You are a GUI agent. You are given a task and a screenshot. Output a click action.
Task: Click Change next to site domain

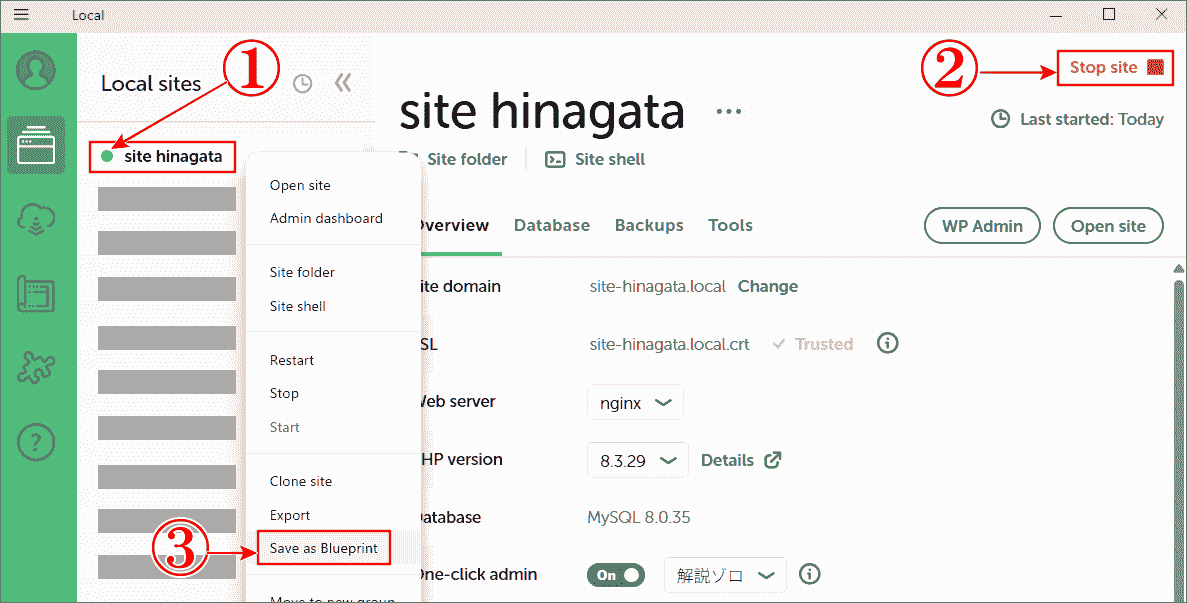pos(768,287)
